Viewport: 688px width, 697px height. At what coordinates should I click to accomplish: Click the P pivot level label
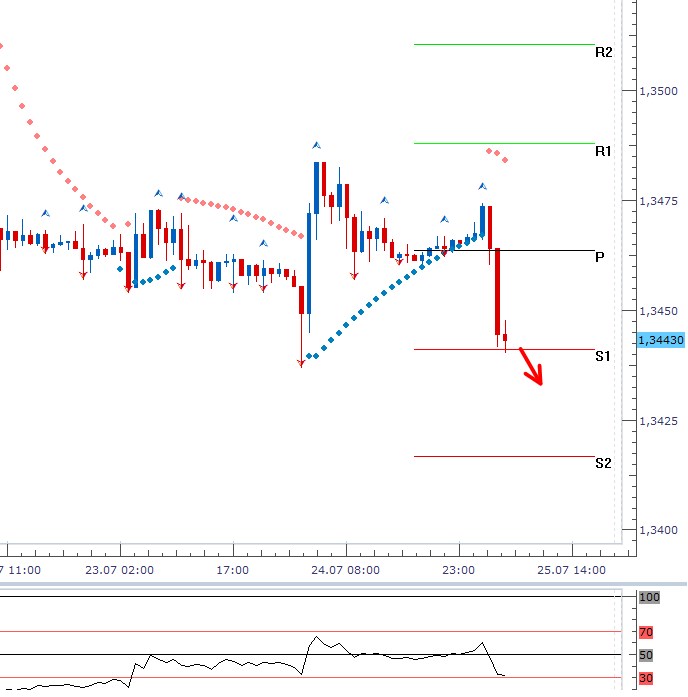pos(600,257)
